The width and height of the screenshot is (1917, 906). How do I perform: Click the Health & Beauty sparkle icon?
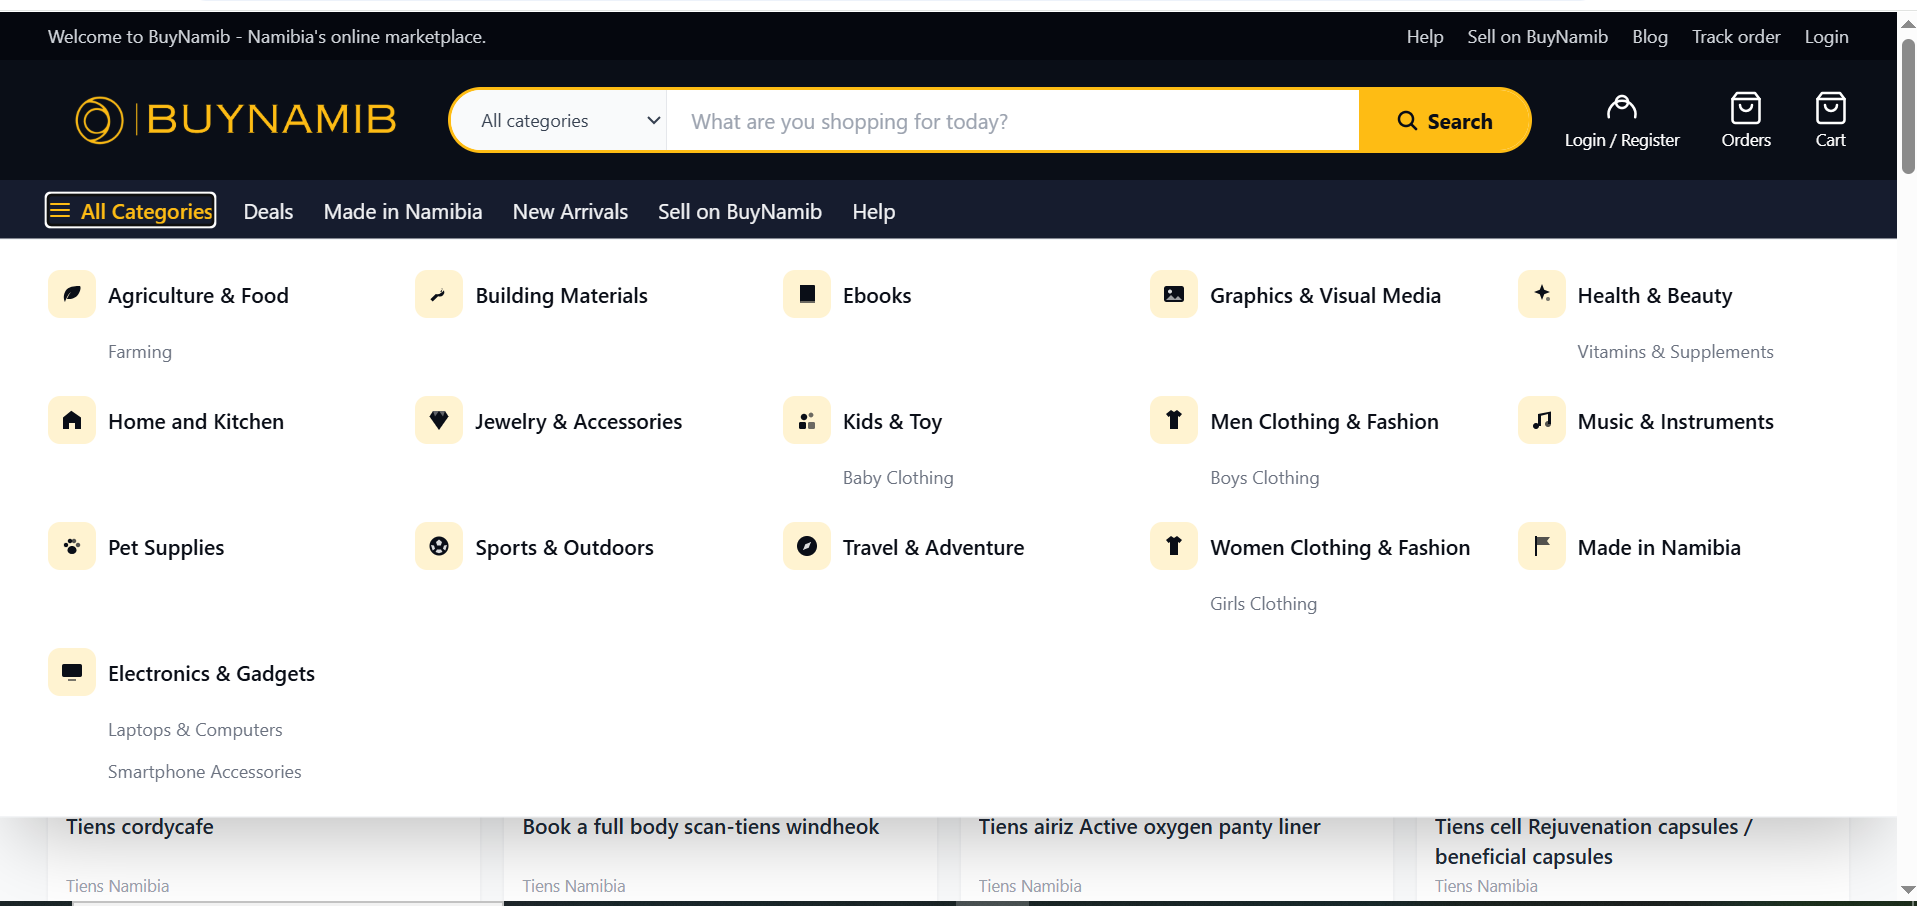[x=1542, y=294]
